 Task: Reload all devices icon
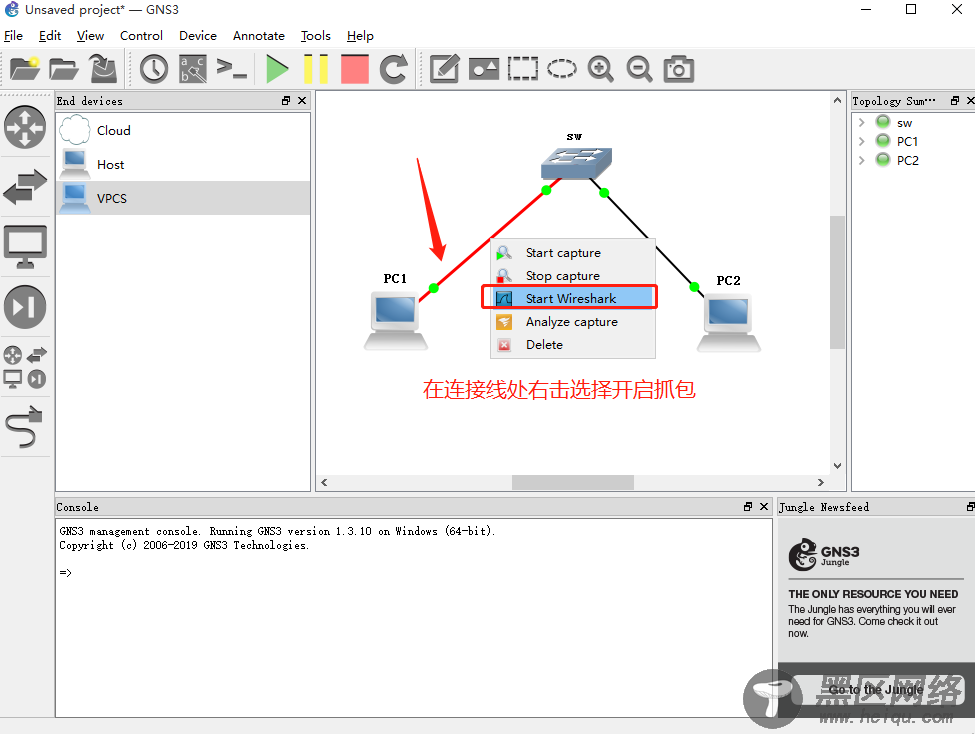pos(394,68)
